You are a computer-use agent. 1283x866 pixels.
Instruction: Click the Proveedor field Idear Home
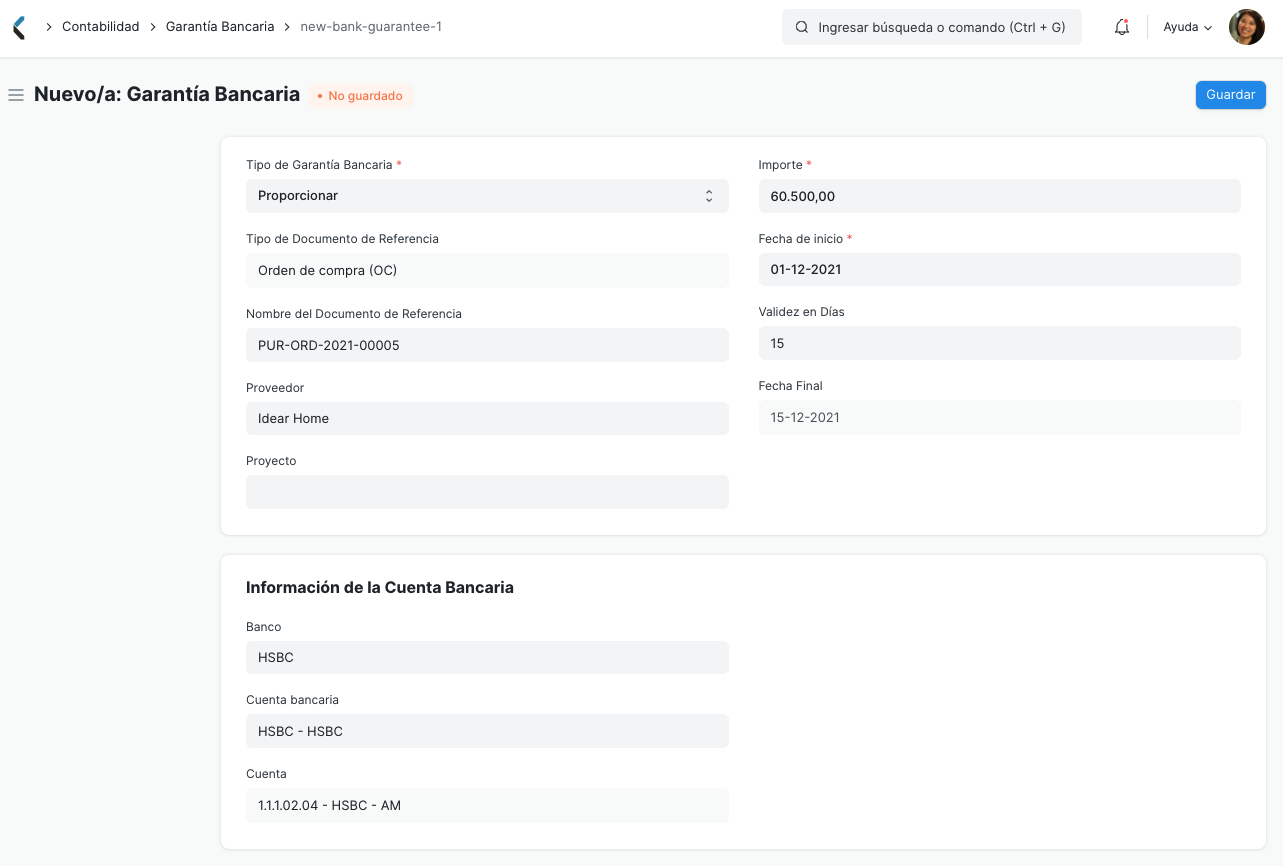487,418
